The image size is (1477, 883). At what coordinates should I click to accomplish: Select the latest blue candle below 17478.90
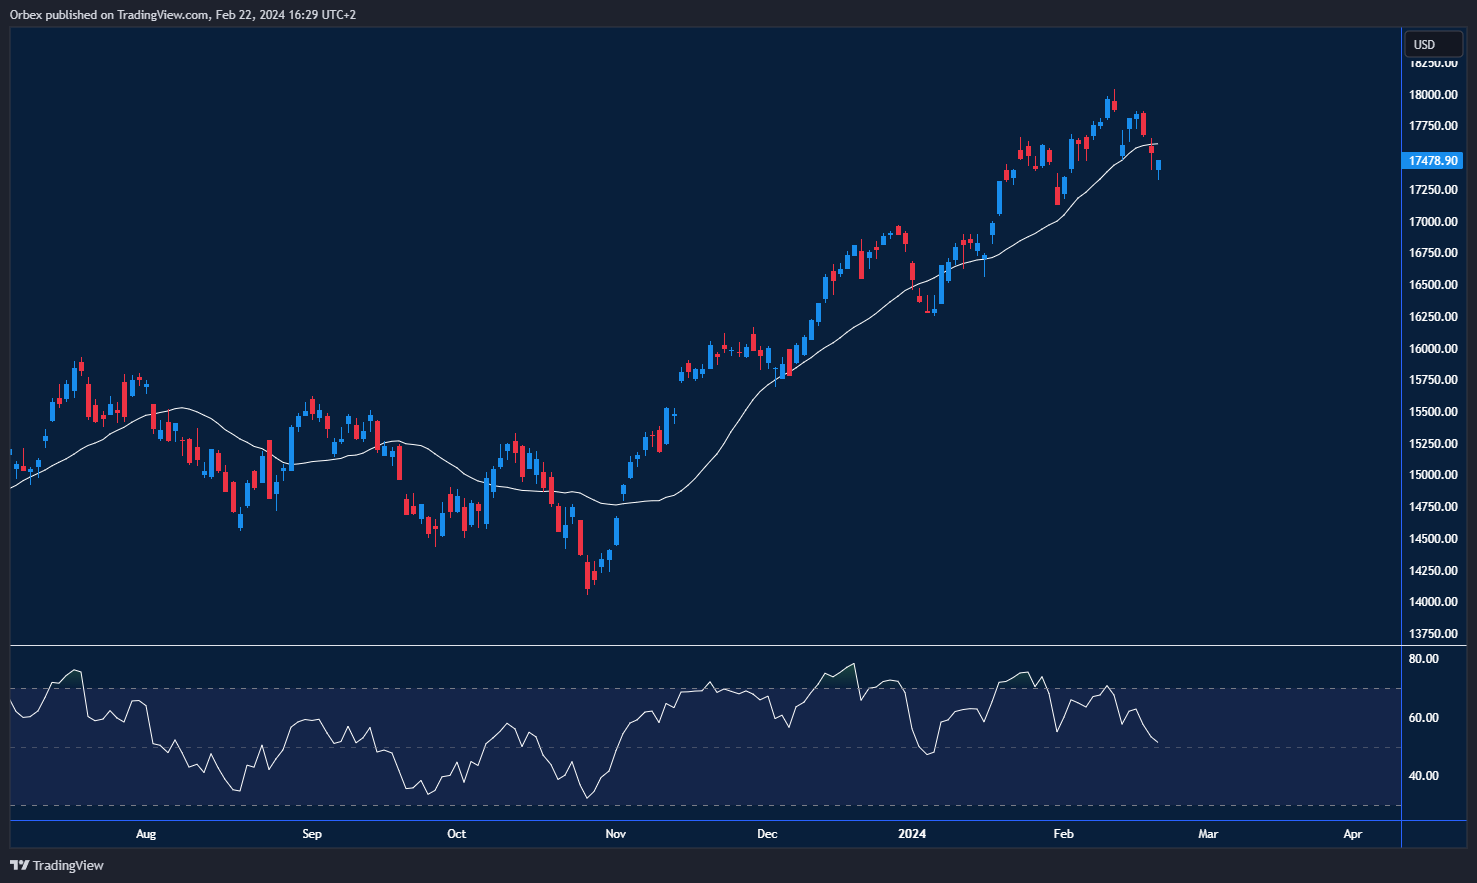click(x=1158, y=167)
